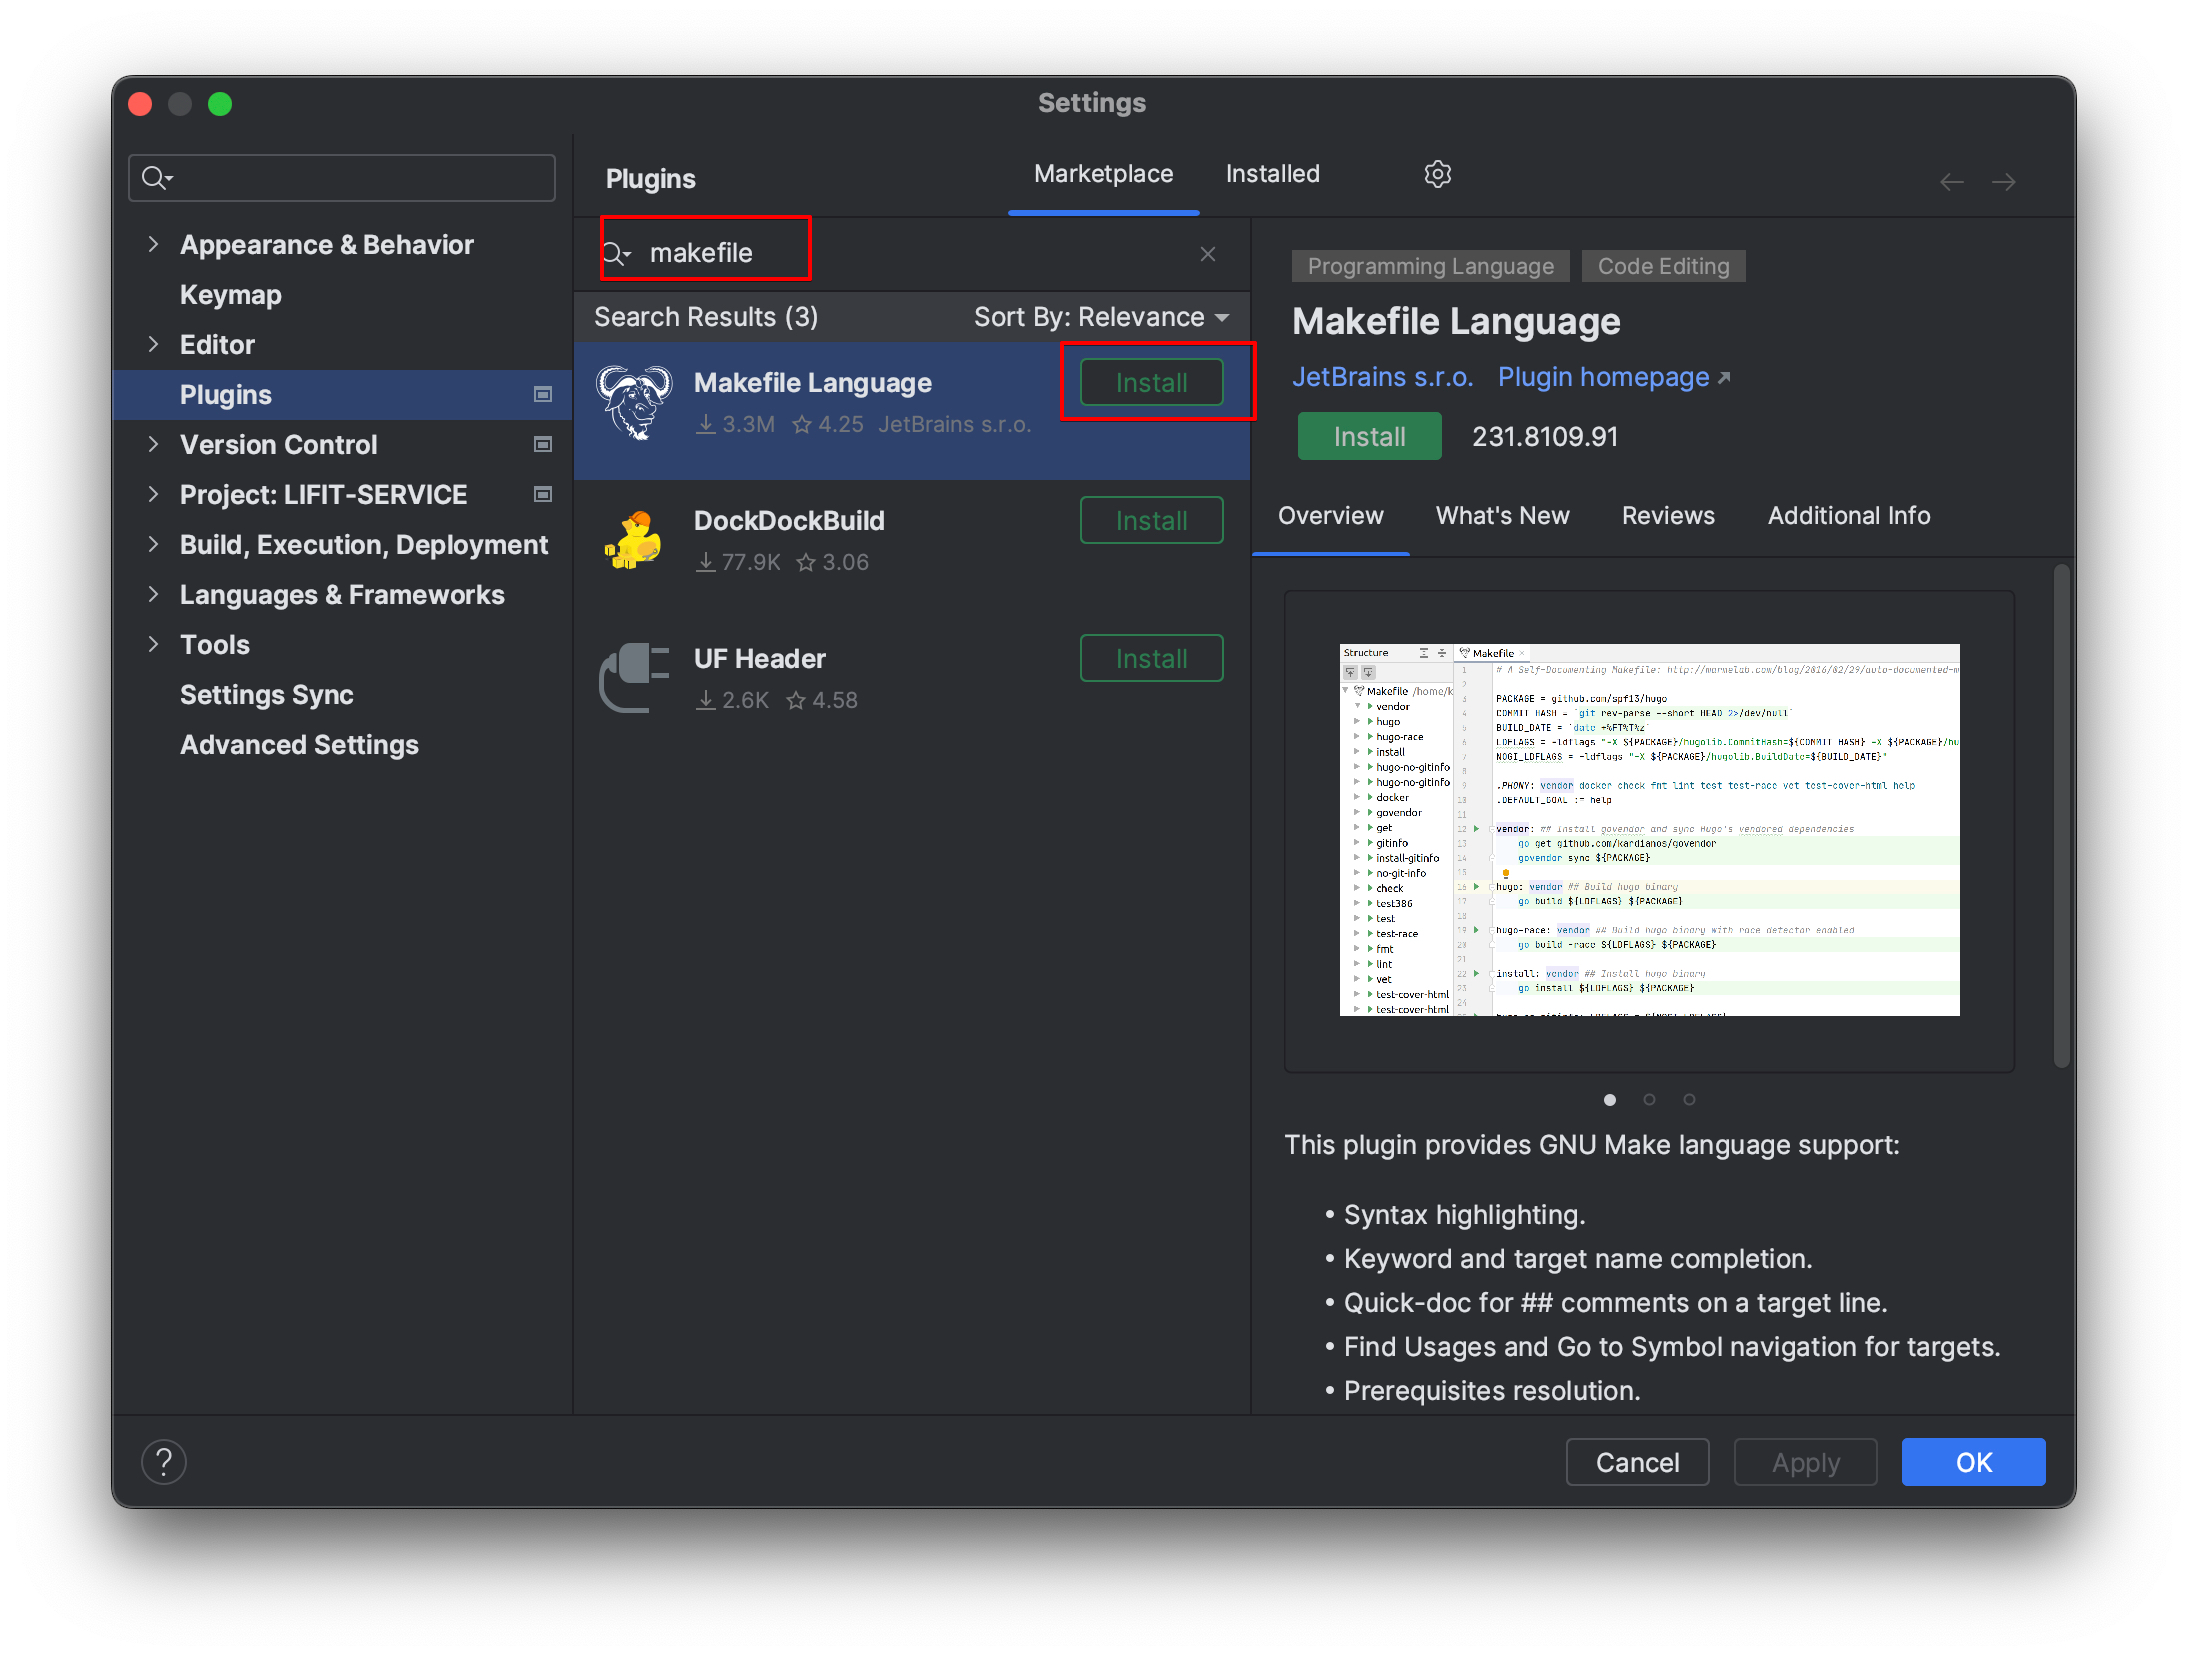
Task: Expand the Version Control section
Action: 153,444
